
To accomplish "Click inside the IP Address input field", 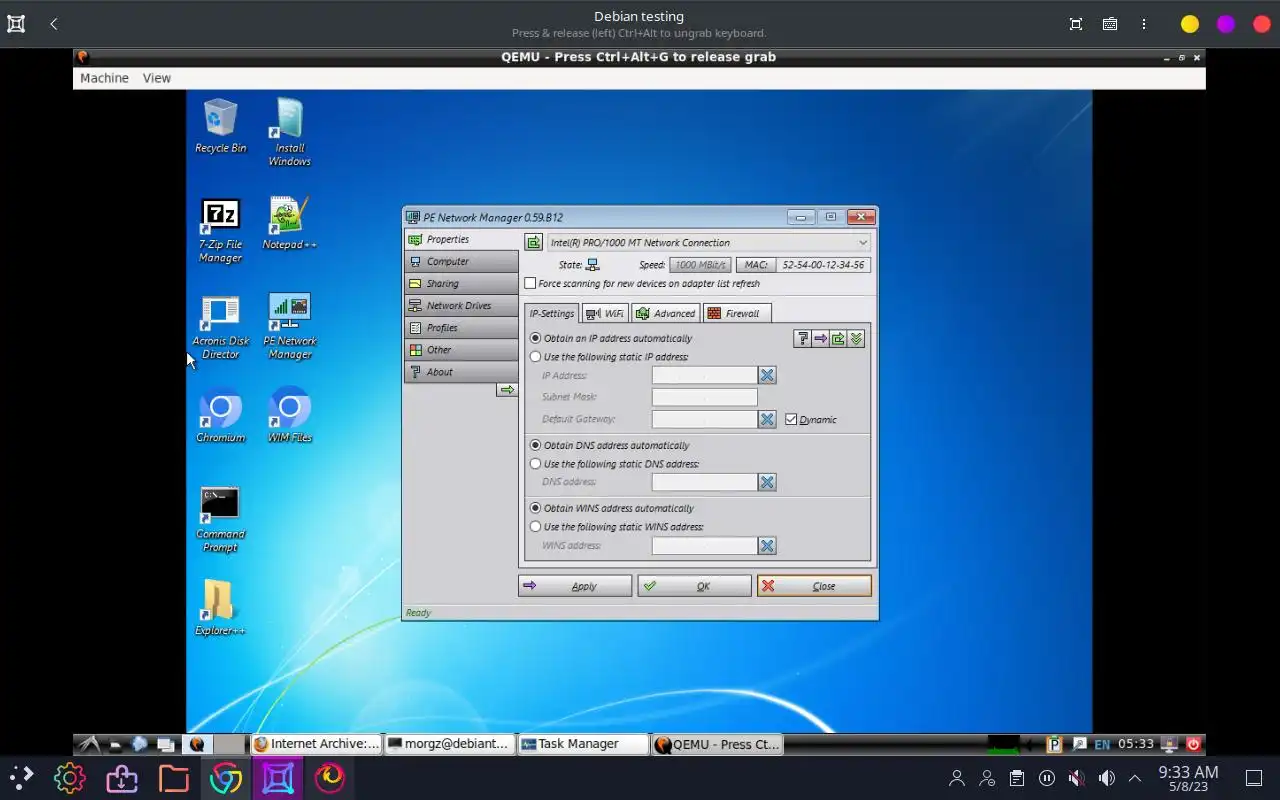I will point(705,375).
